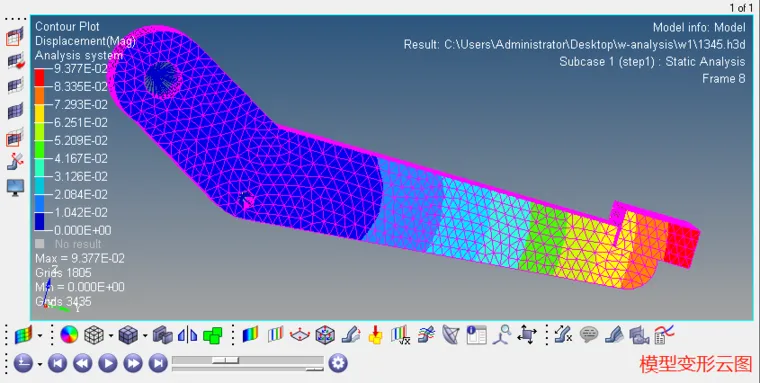Click the cube with inward arrows tensor icon
Image resolution: width=760 pixels, height=383 pixels.
coord(325,335)
